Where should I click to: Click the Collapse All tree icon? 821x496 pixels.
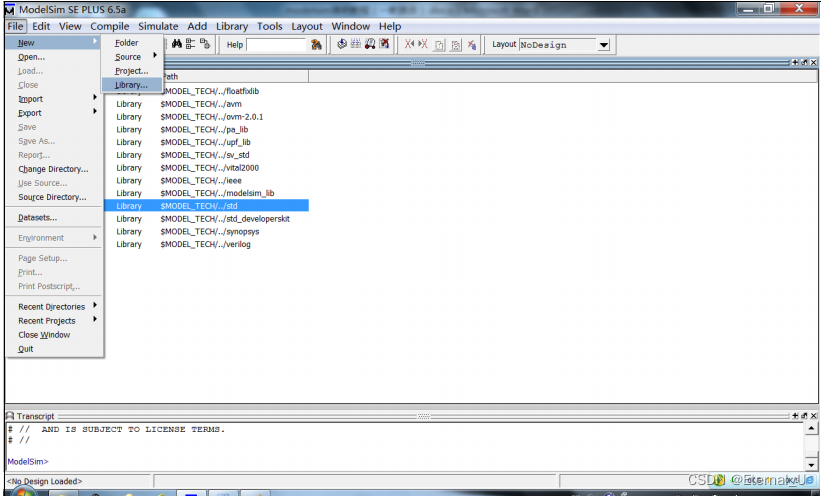click(x=191, y=45)
